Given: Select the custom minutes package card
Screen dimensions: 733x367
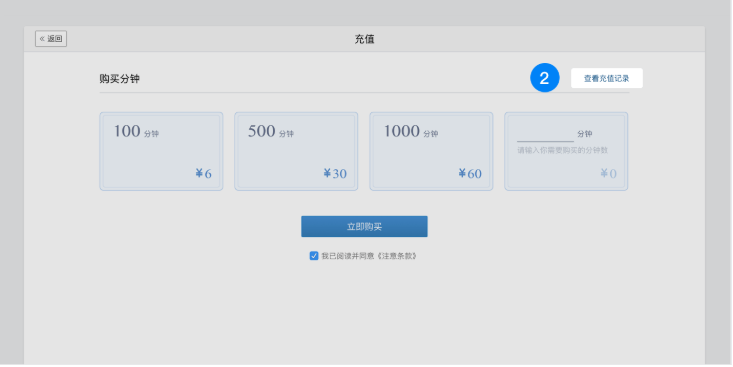Looking at the screenshot, I should pos(566,151).
